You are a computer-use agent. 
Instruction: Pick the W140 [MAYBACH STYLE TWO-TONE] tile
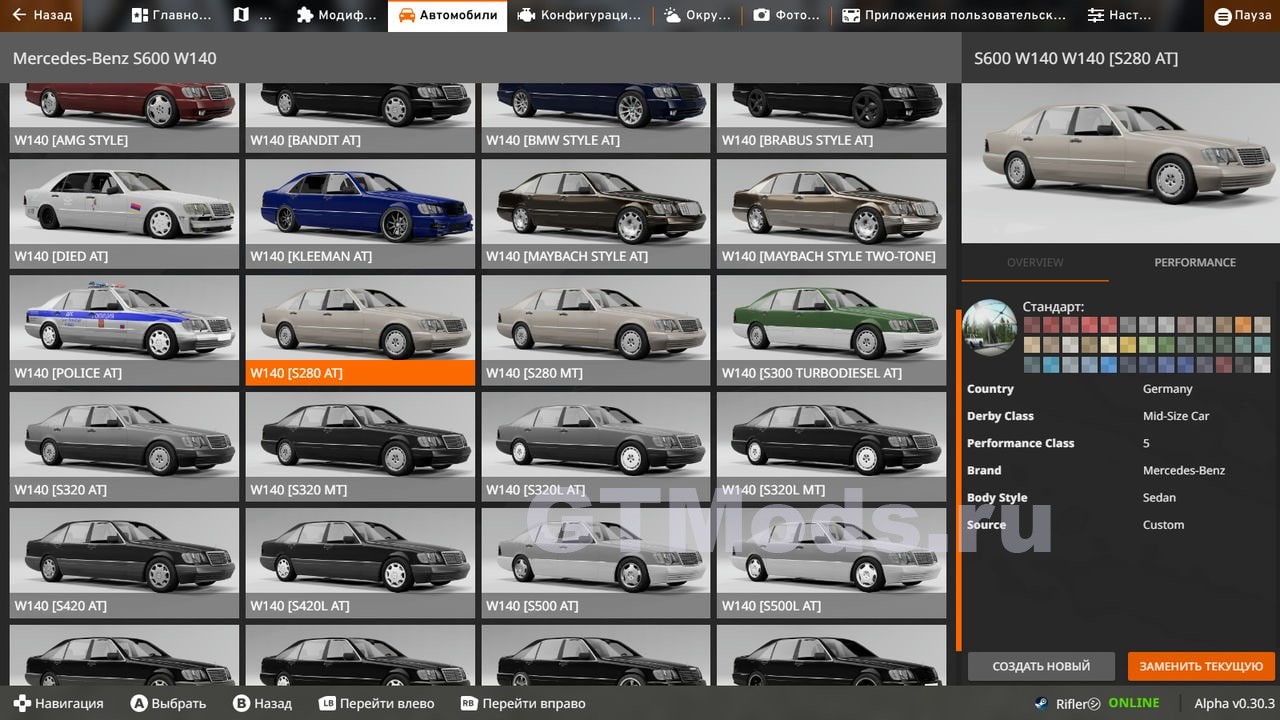[832, 214]
